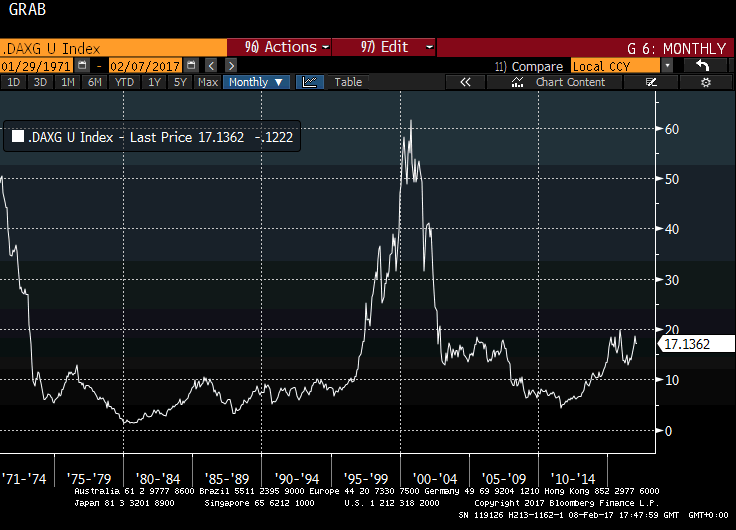736x530 pixels.
Task: Click the next period arrow
Action: 230,65
